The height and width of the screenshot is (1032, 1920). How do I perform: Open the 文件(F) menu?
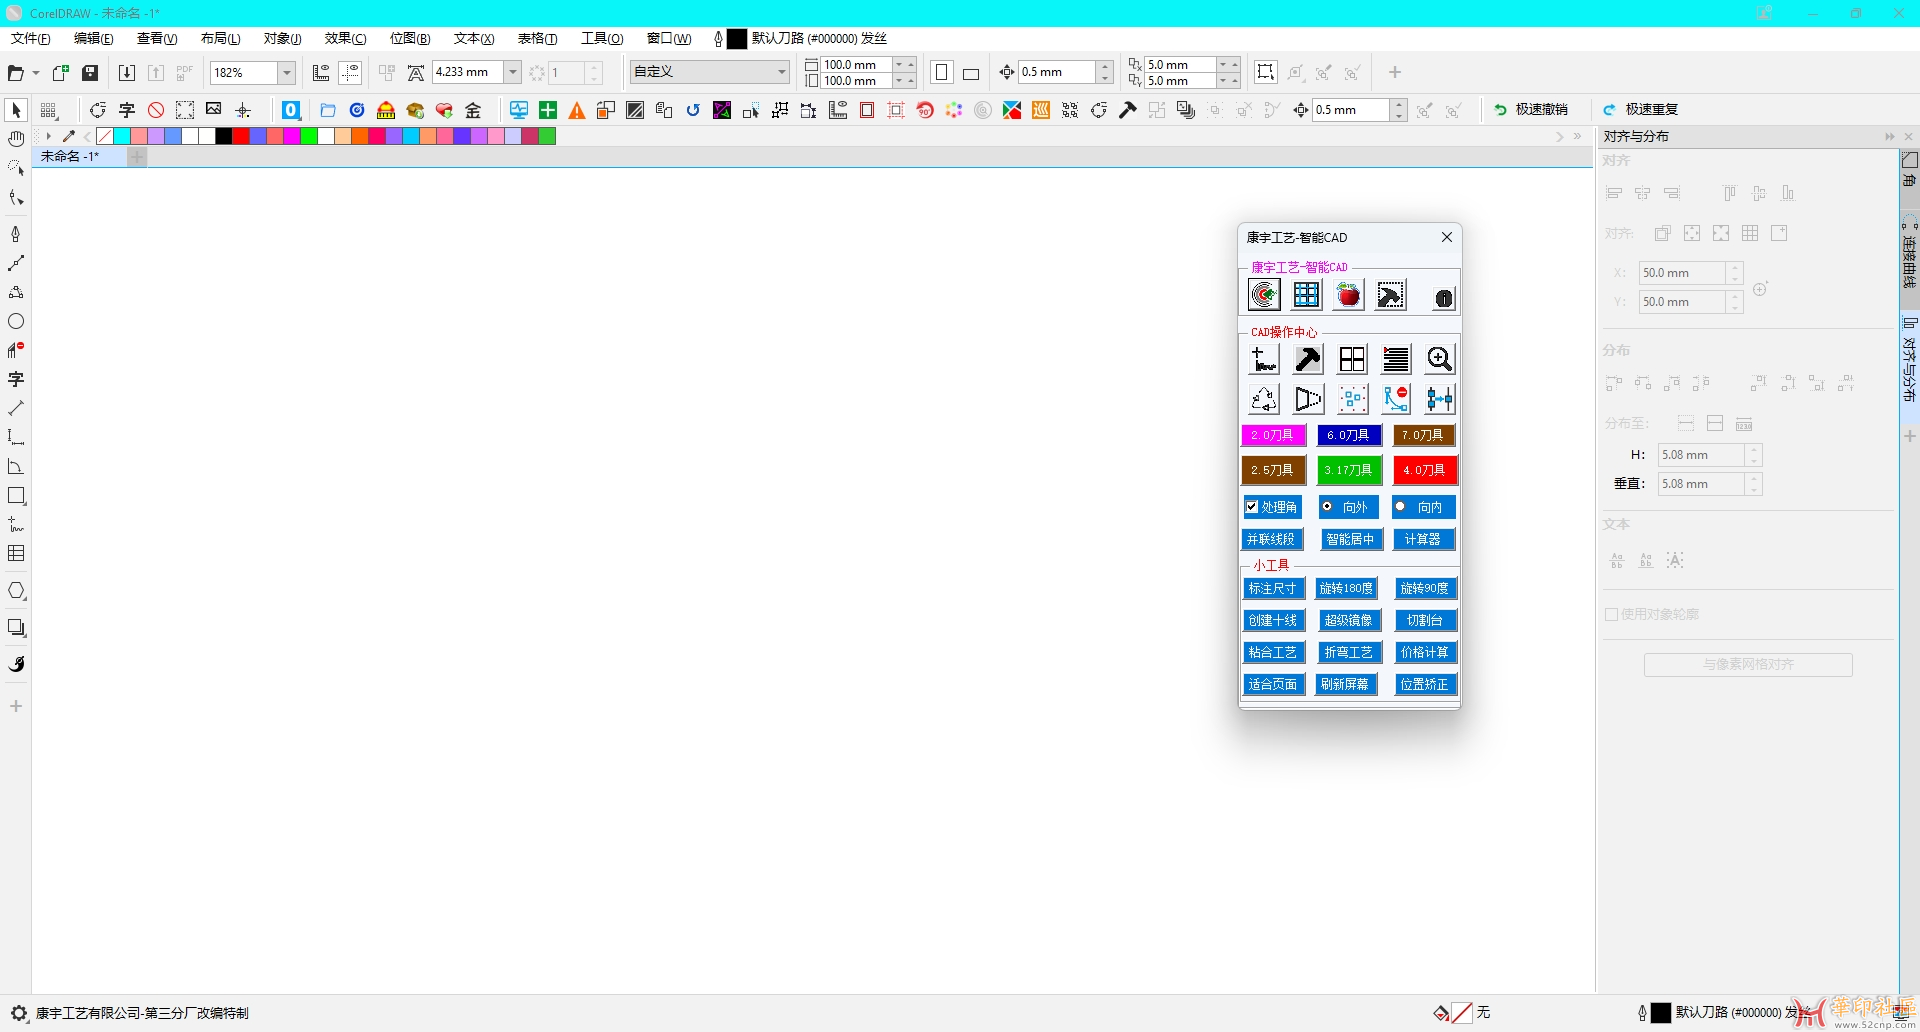coord(31,39)
